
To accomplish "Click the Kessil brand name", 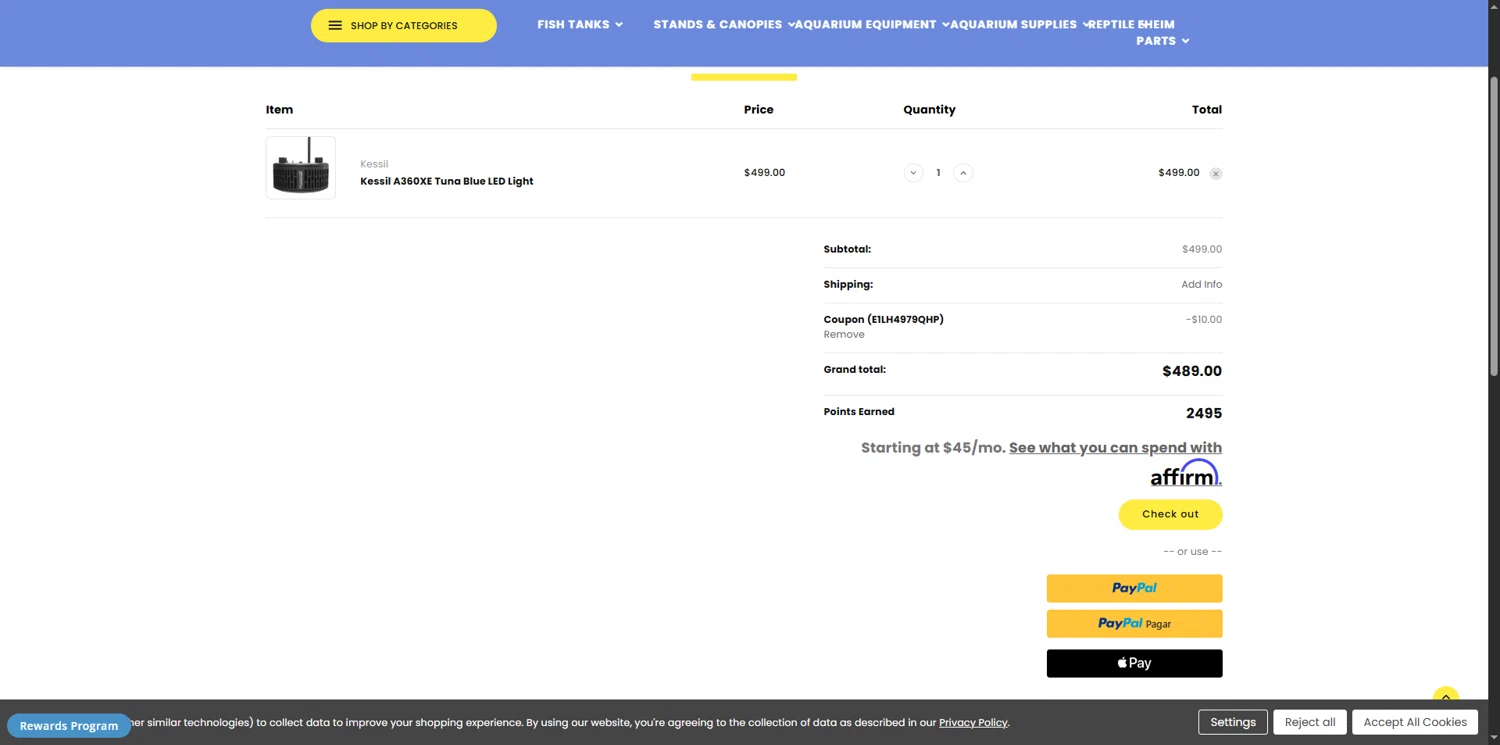I will (374, 164).
